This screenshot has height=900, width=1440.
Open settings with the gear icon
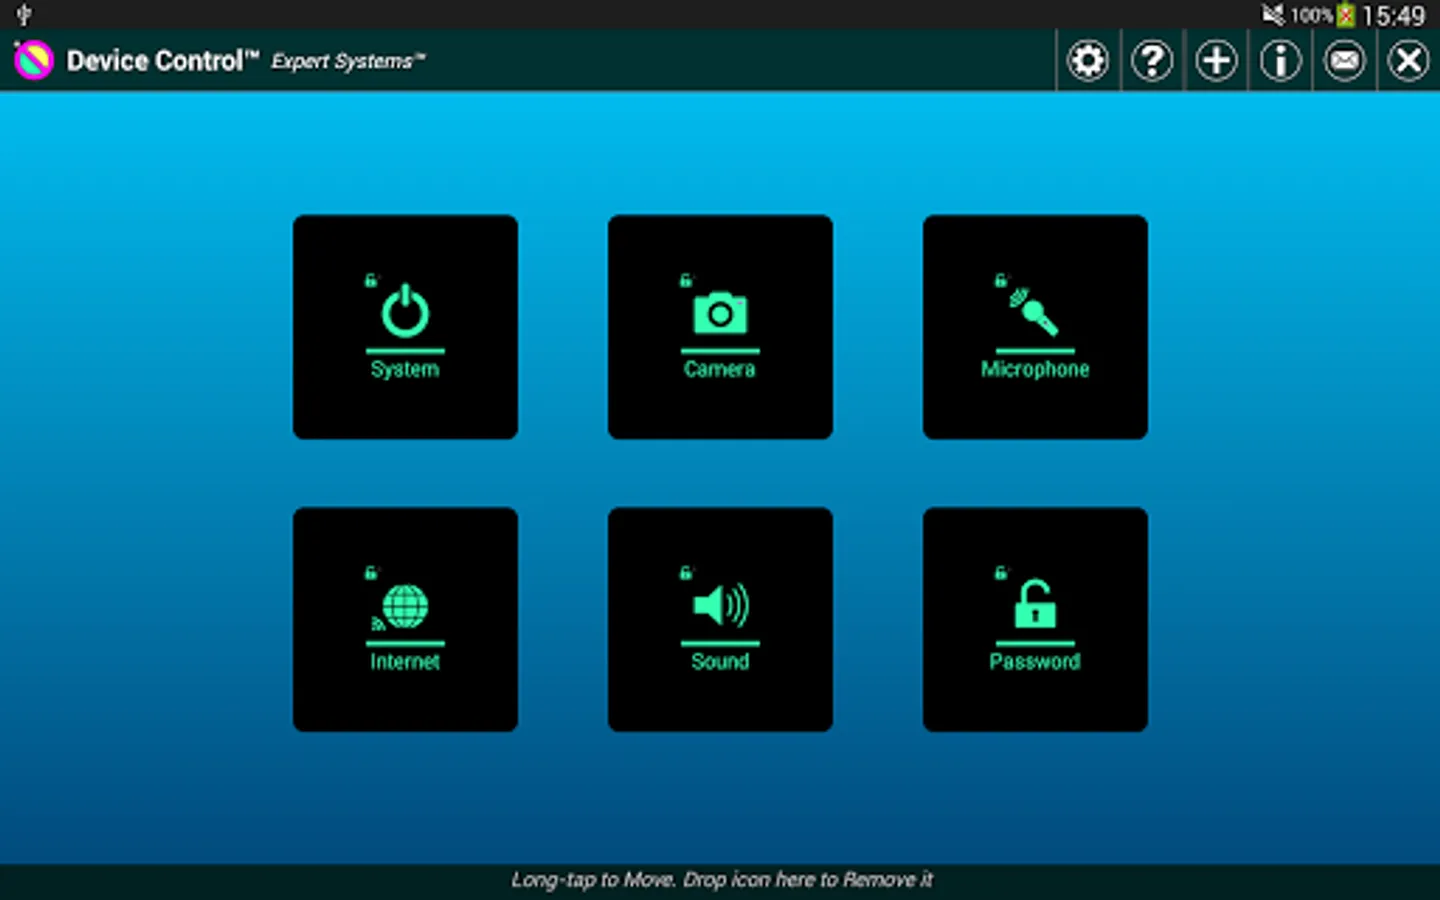[1088, 61]
